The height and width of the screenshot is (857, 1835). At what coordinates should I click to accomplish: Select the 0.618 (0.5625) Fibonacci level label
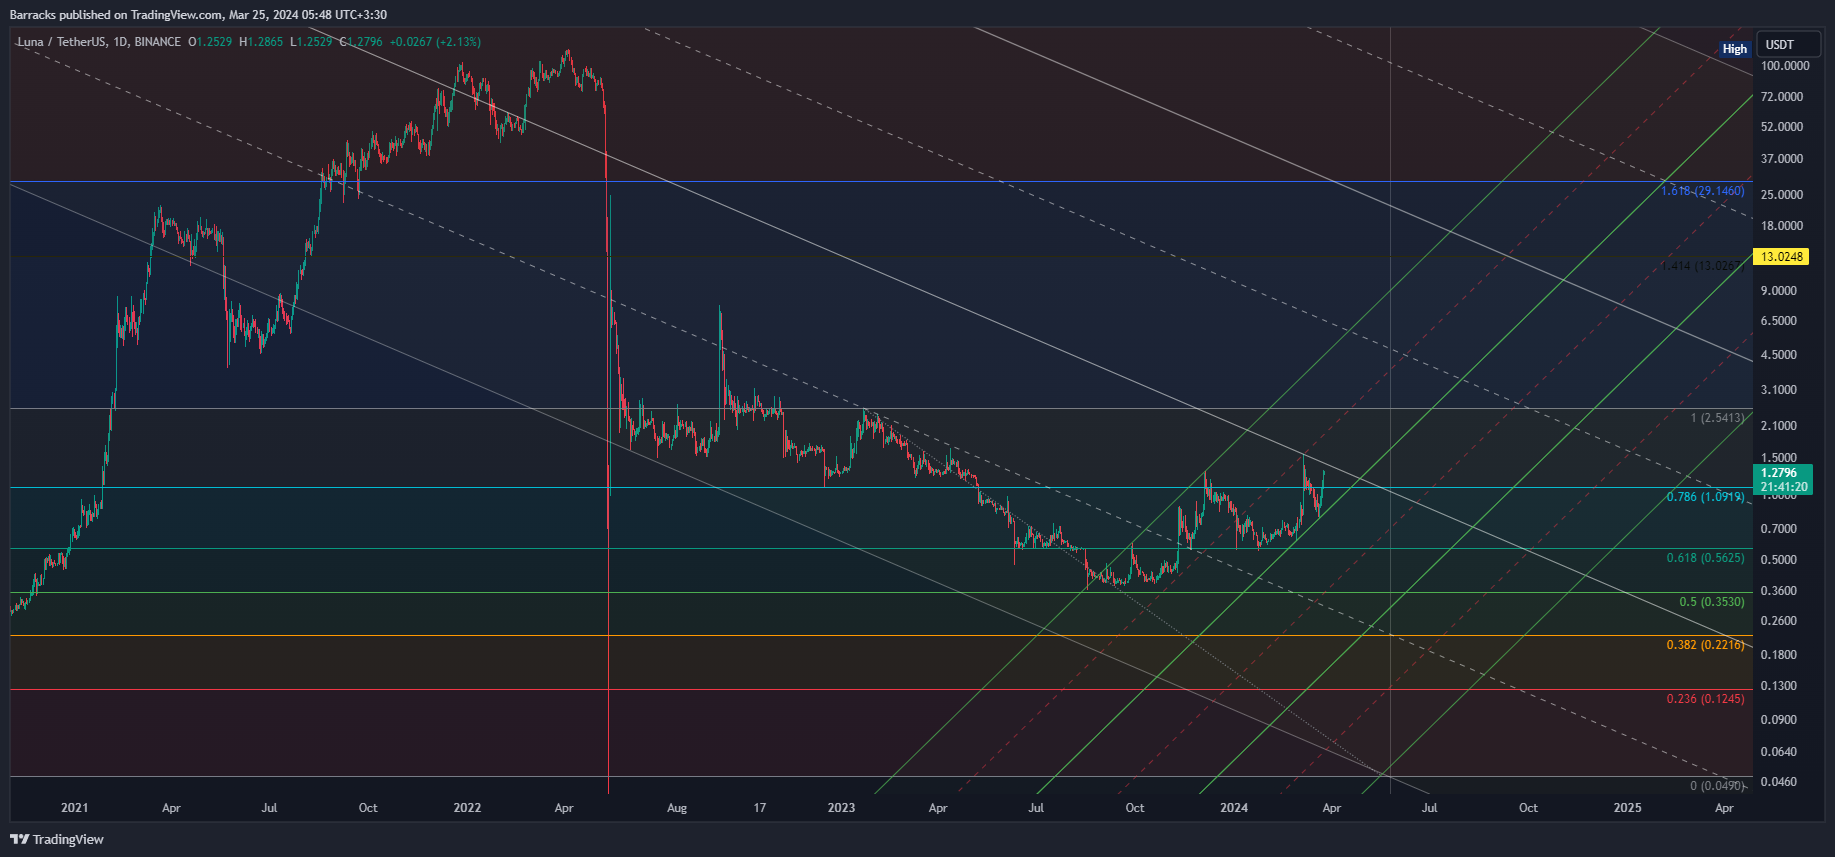point(1705,558)
